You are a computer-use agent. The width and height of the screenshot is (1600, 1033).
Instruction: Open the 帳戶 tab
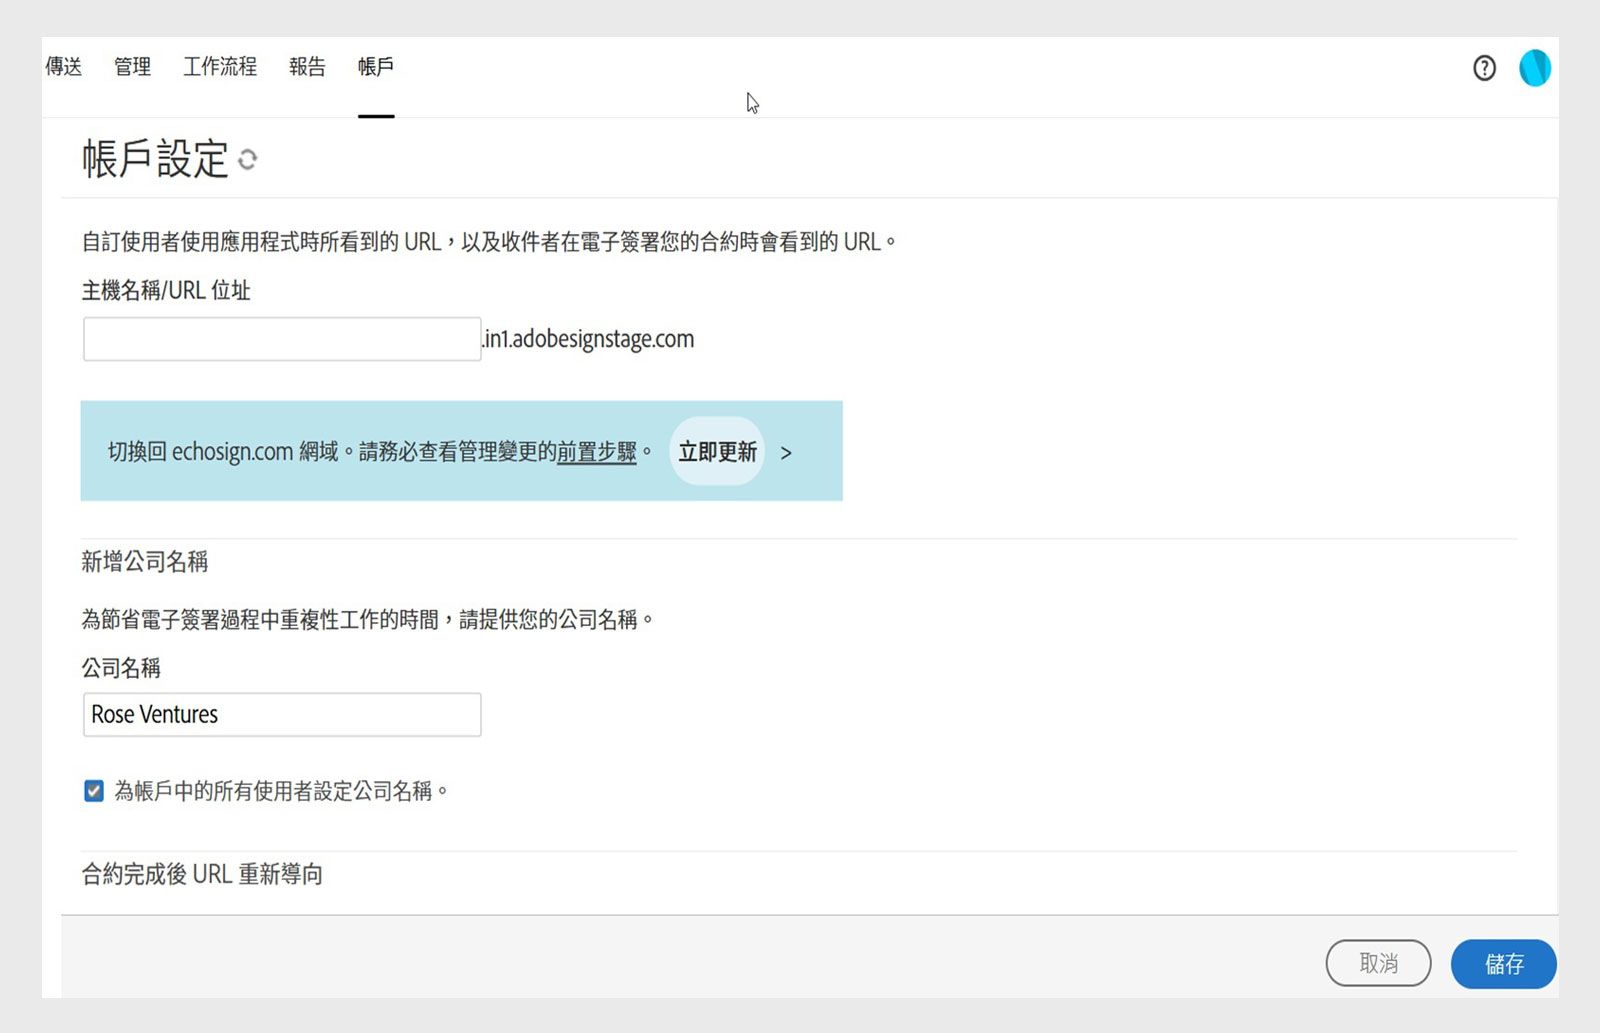(375, 67)
